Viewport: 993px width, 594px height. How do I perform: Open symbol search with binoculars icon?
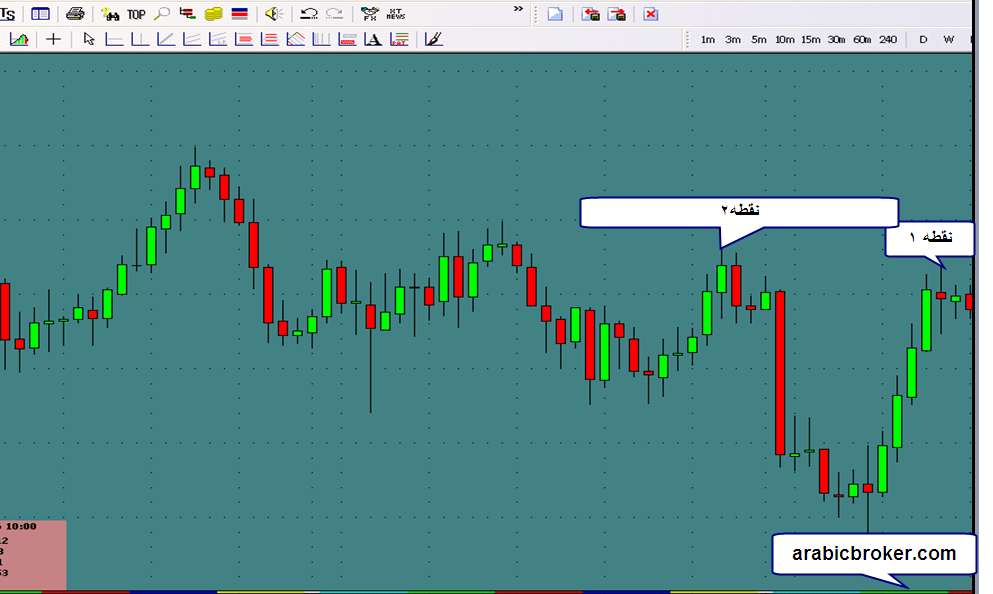[110, 14]
